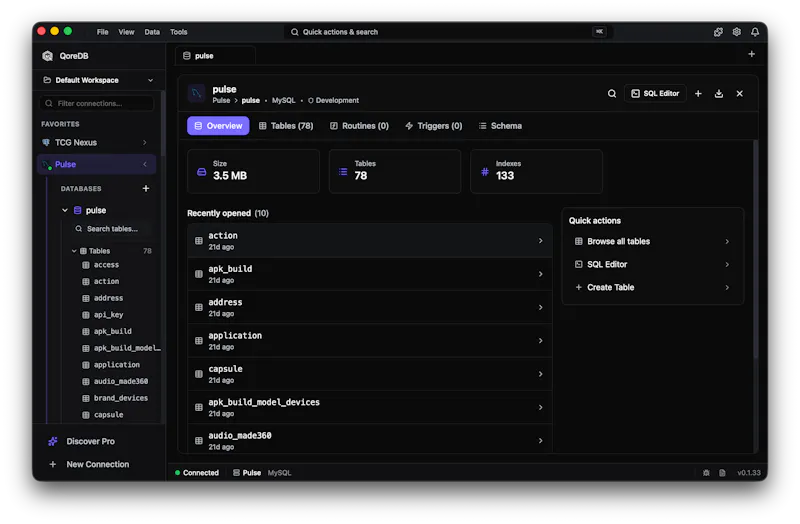Click the document icon in status bar
Image resolution: width=800 pixels, height=524 pixels.
pyautogui.click(x=722, y=473)
